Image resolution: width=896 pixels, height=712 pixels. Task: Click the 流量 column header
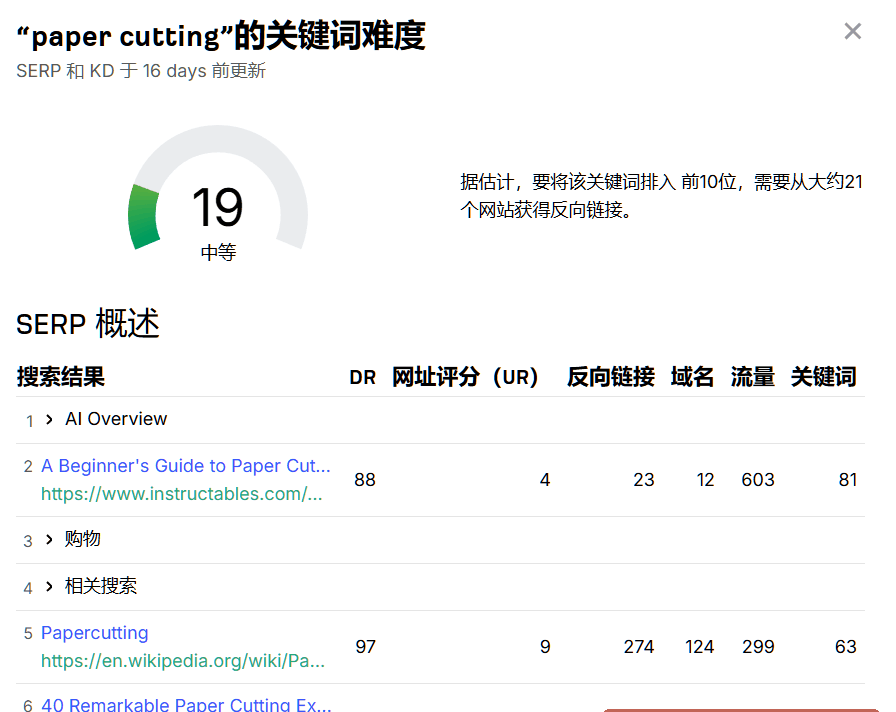pyautogui.click(x=753, y=377)
